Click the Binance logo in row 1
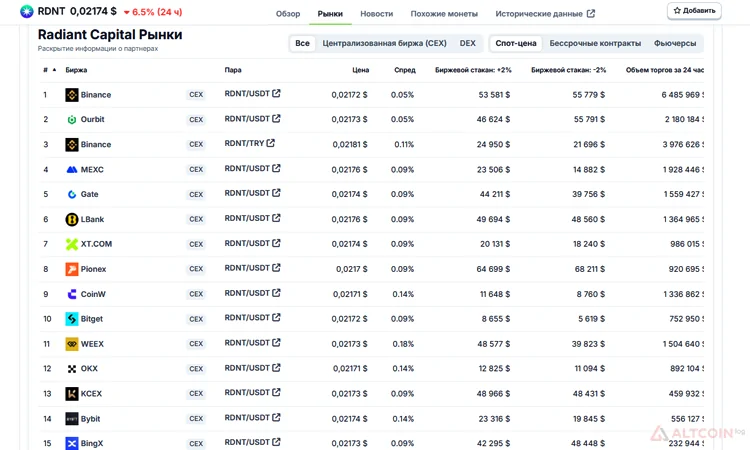 click(x=72, y=95)
